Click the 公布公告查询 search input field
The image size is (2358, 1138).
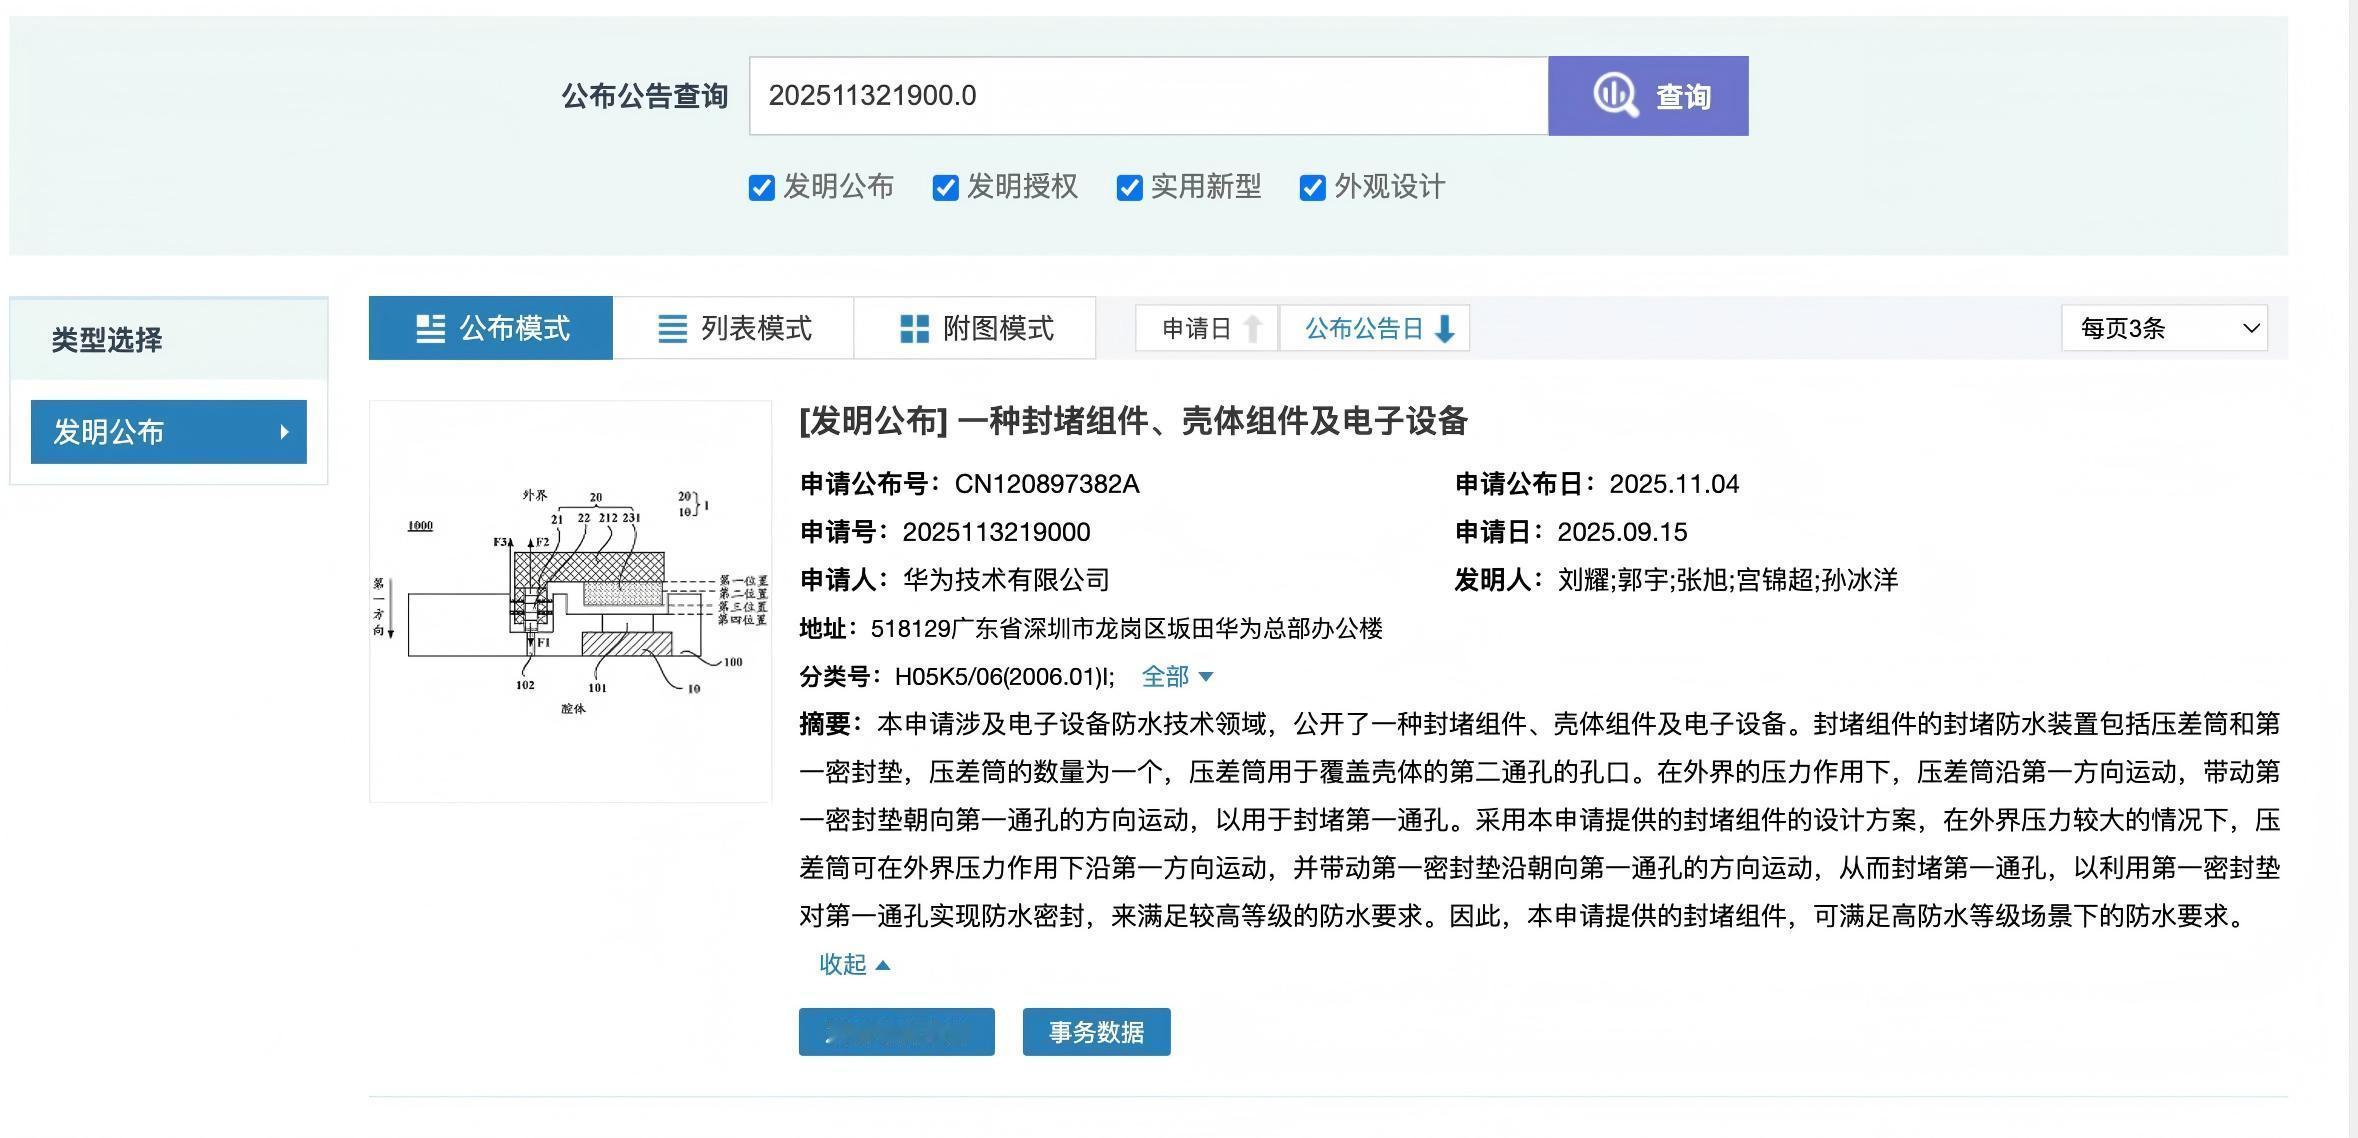coord(1148,96)
